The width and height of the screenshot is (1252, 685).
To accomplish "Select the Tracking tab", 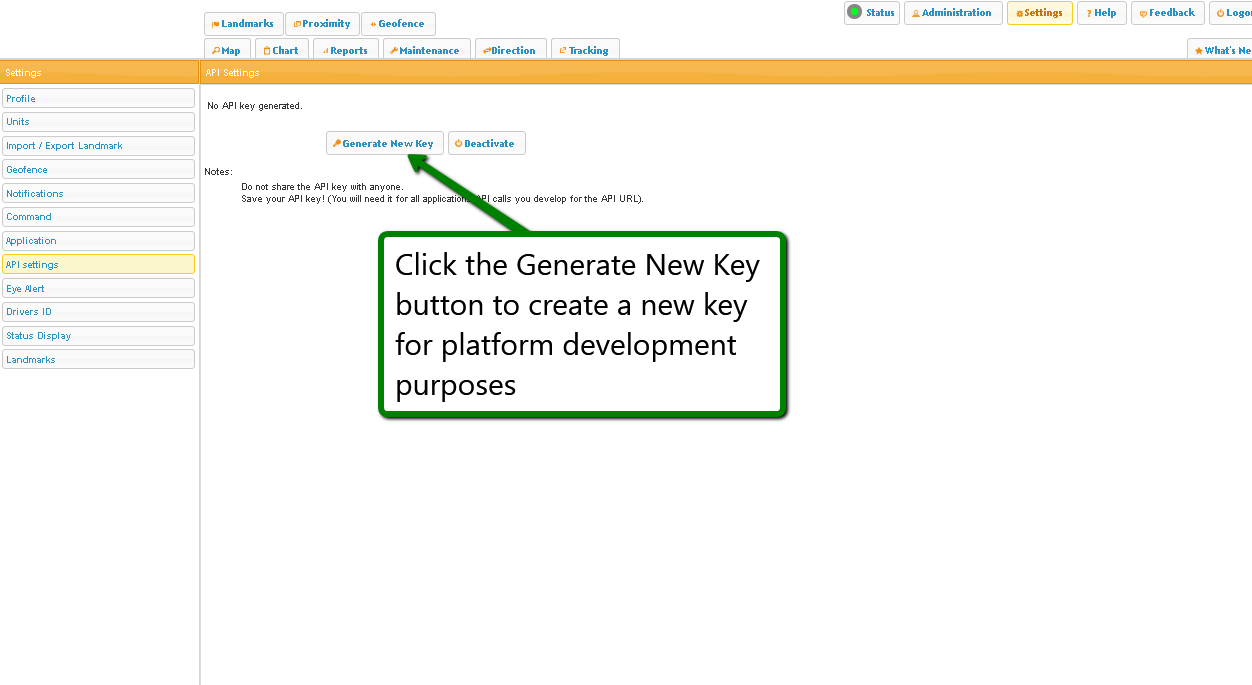I will click(x=584, y=50).
